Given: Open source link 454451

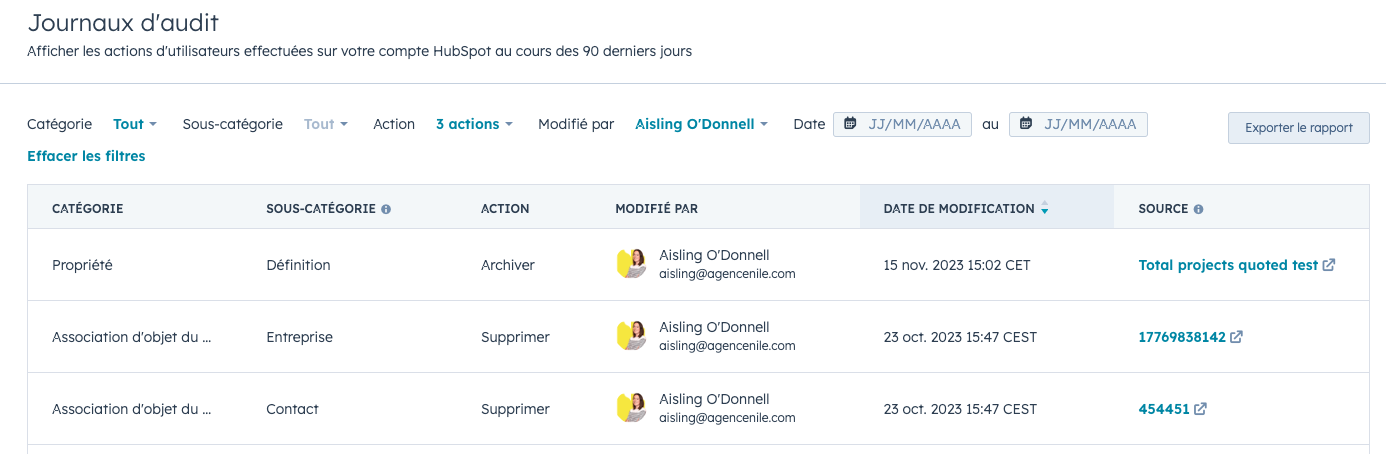Looking at the screenshot, I should coord(1164,409).
